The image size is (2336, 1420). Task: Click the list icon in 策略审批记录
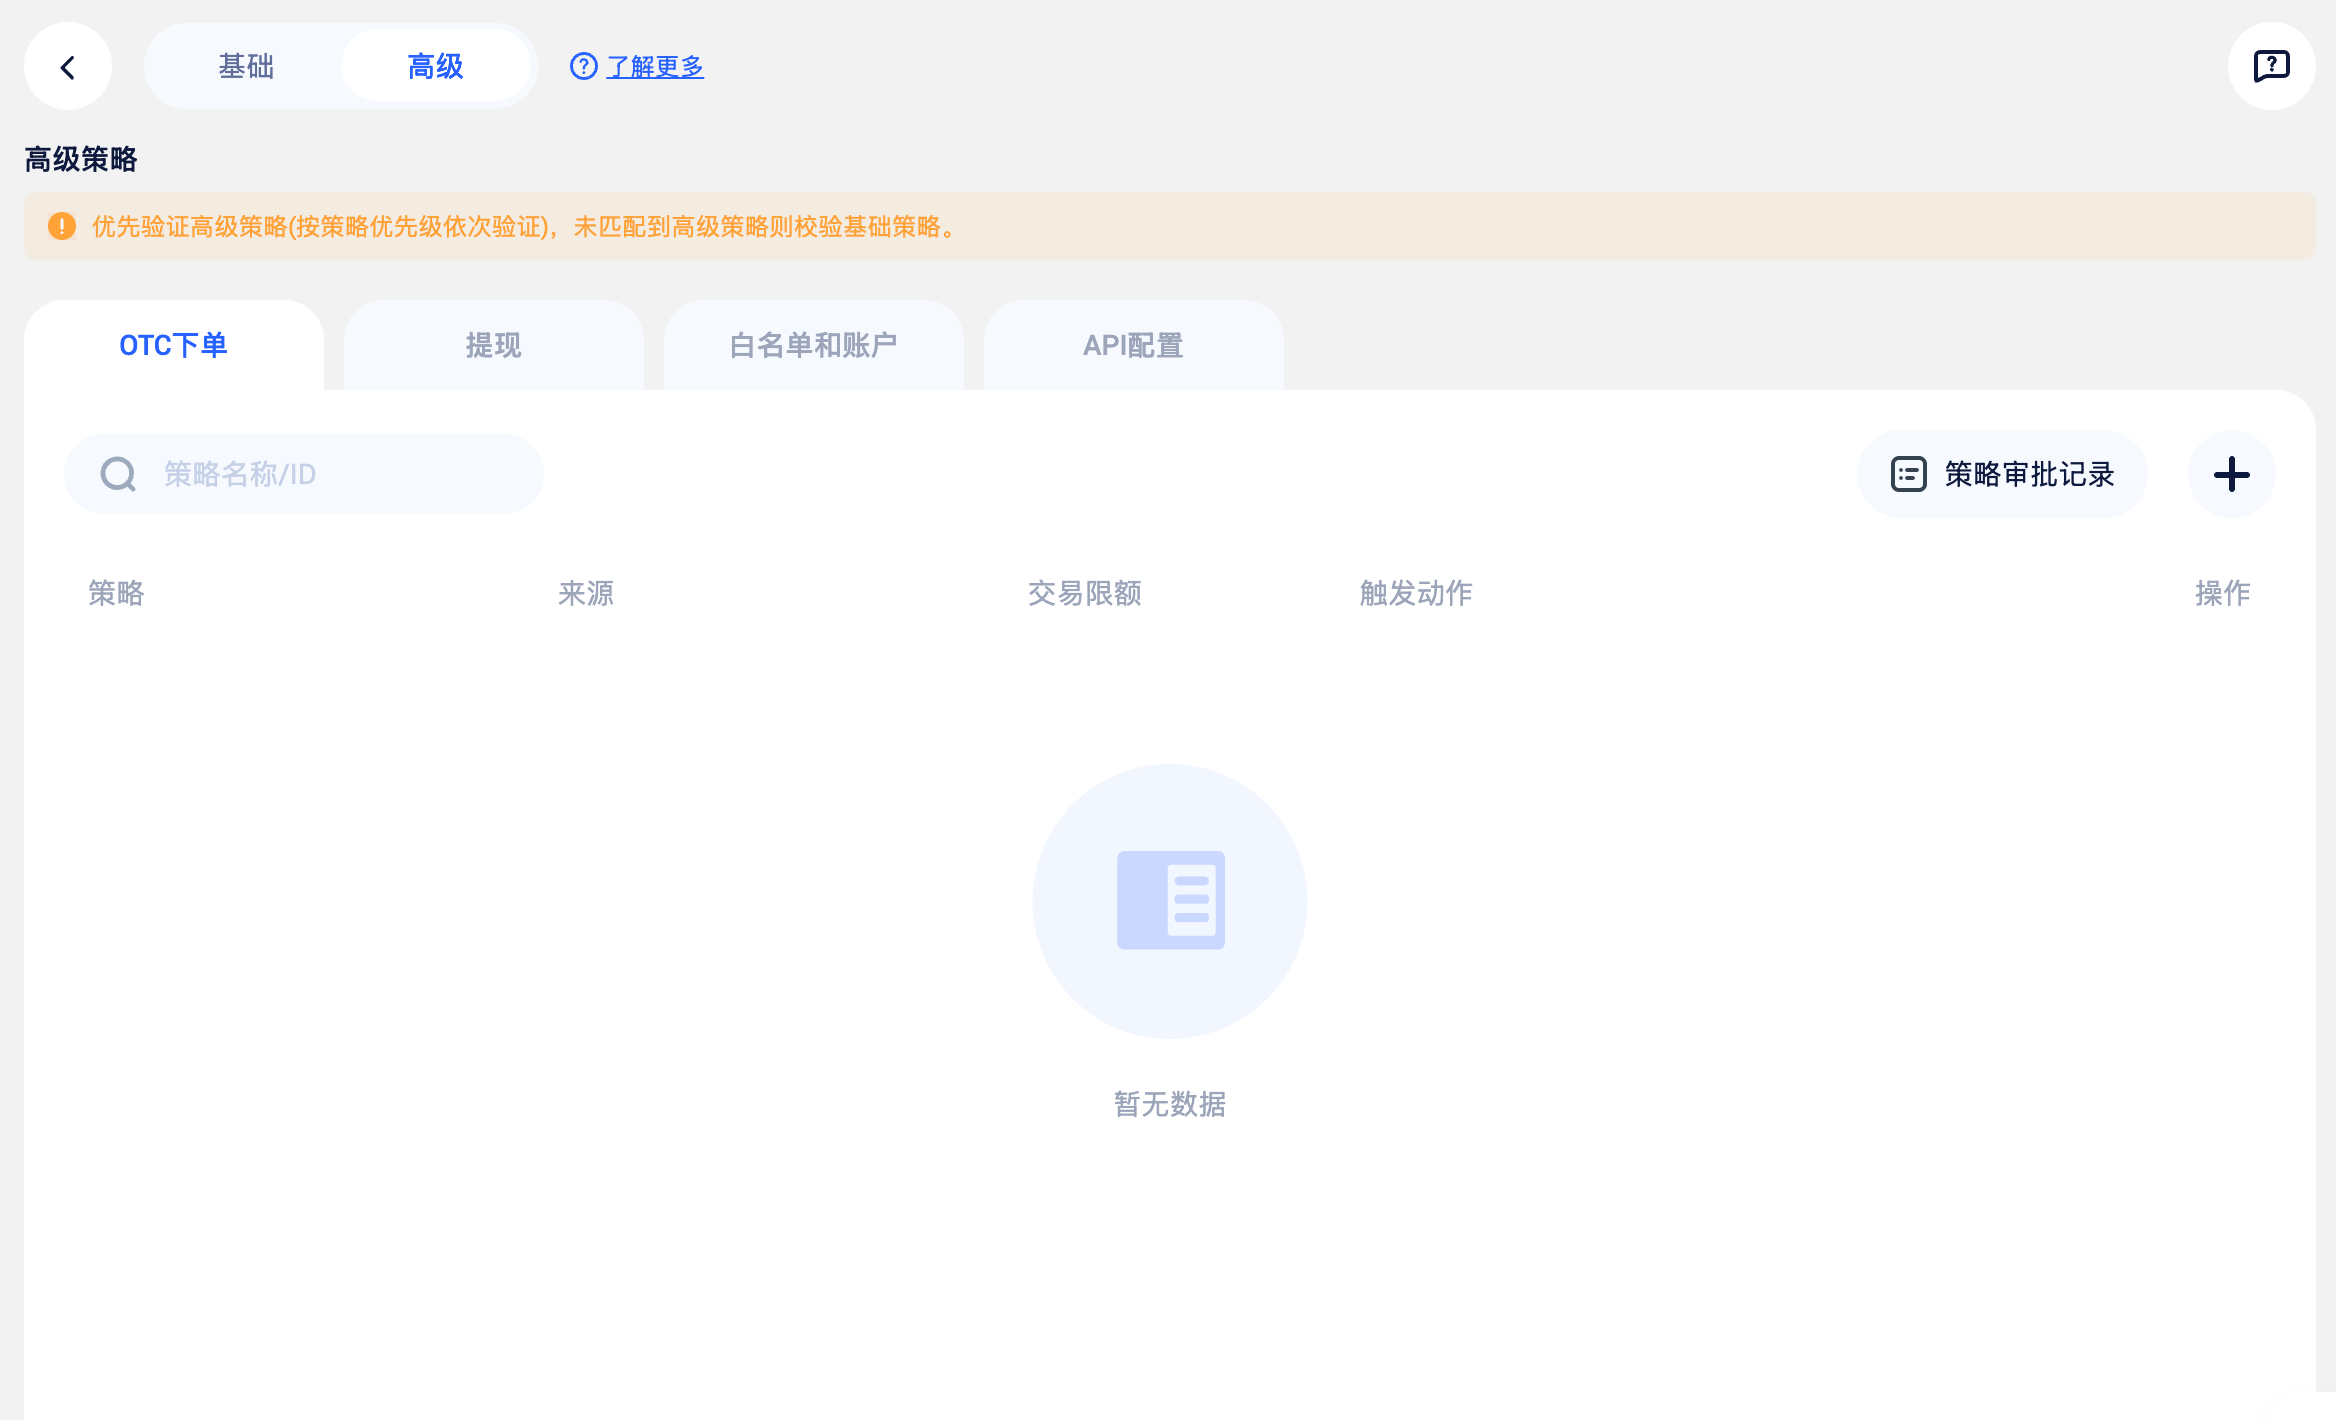[1908, 474]
